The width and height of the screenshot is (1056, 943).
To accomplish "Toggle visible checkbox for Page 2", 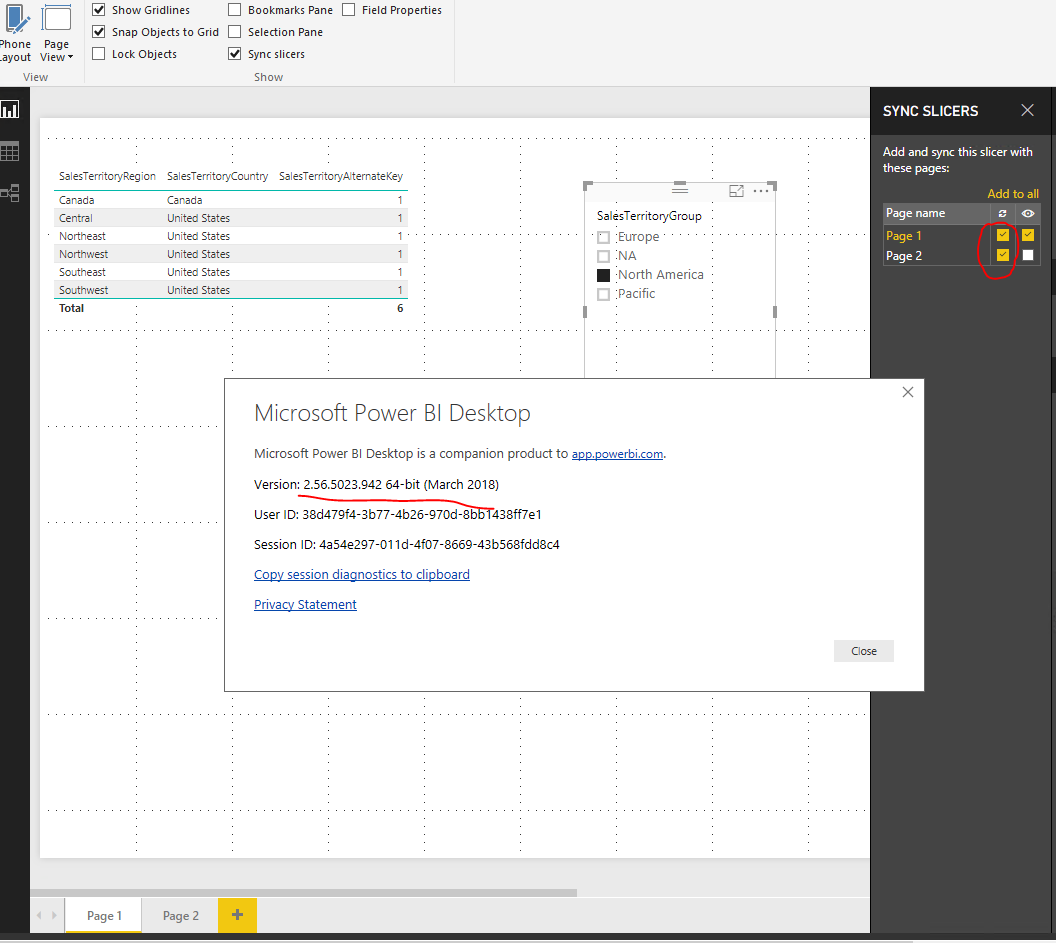I will click(x=1028, y=255).
